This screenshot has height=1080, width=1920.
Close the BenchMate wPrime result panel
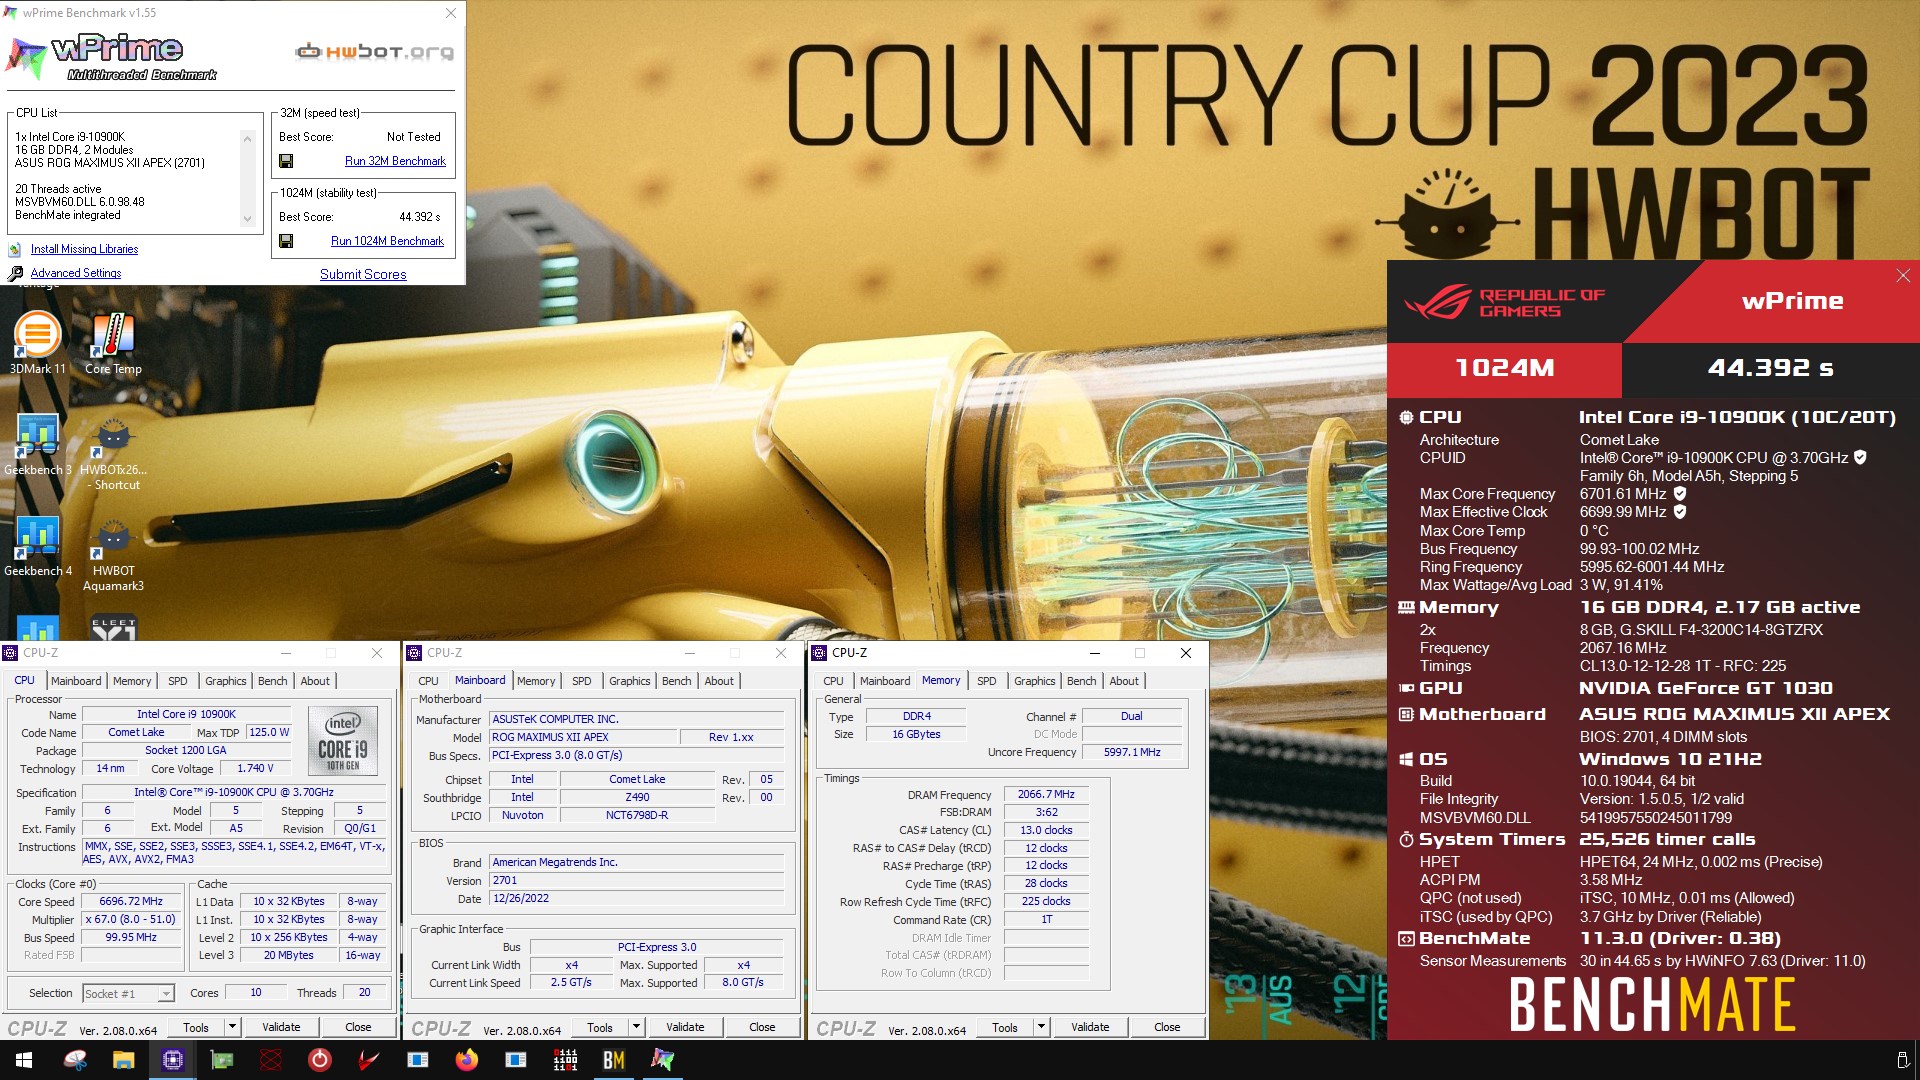point(1902,276)
